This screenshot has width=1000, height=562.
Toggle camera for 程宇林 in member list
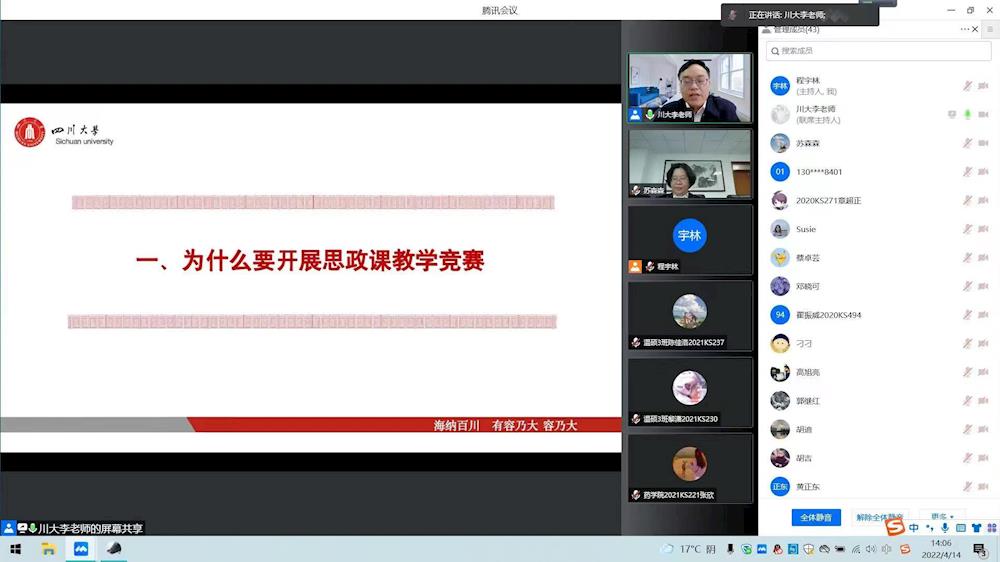983,85
